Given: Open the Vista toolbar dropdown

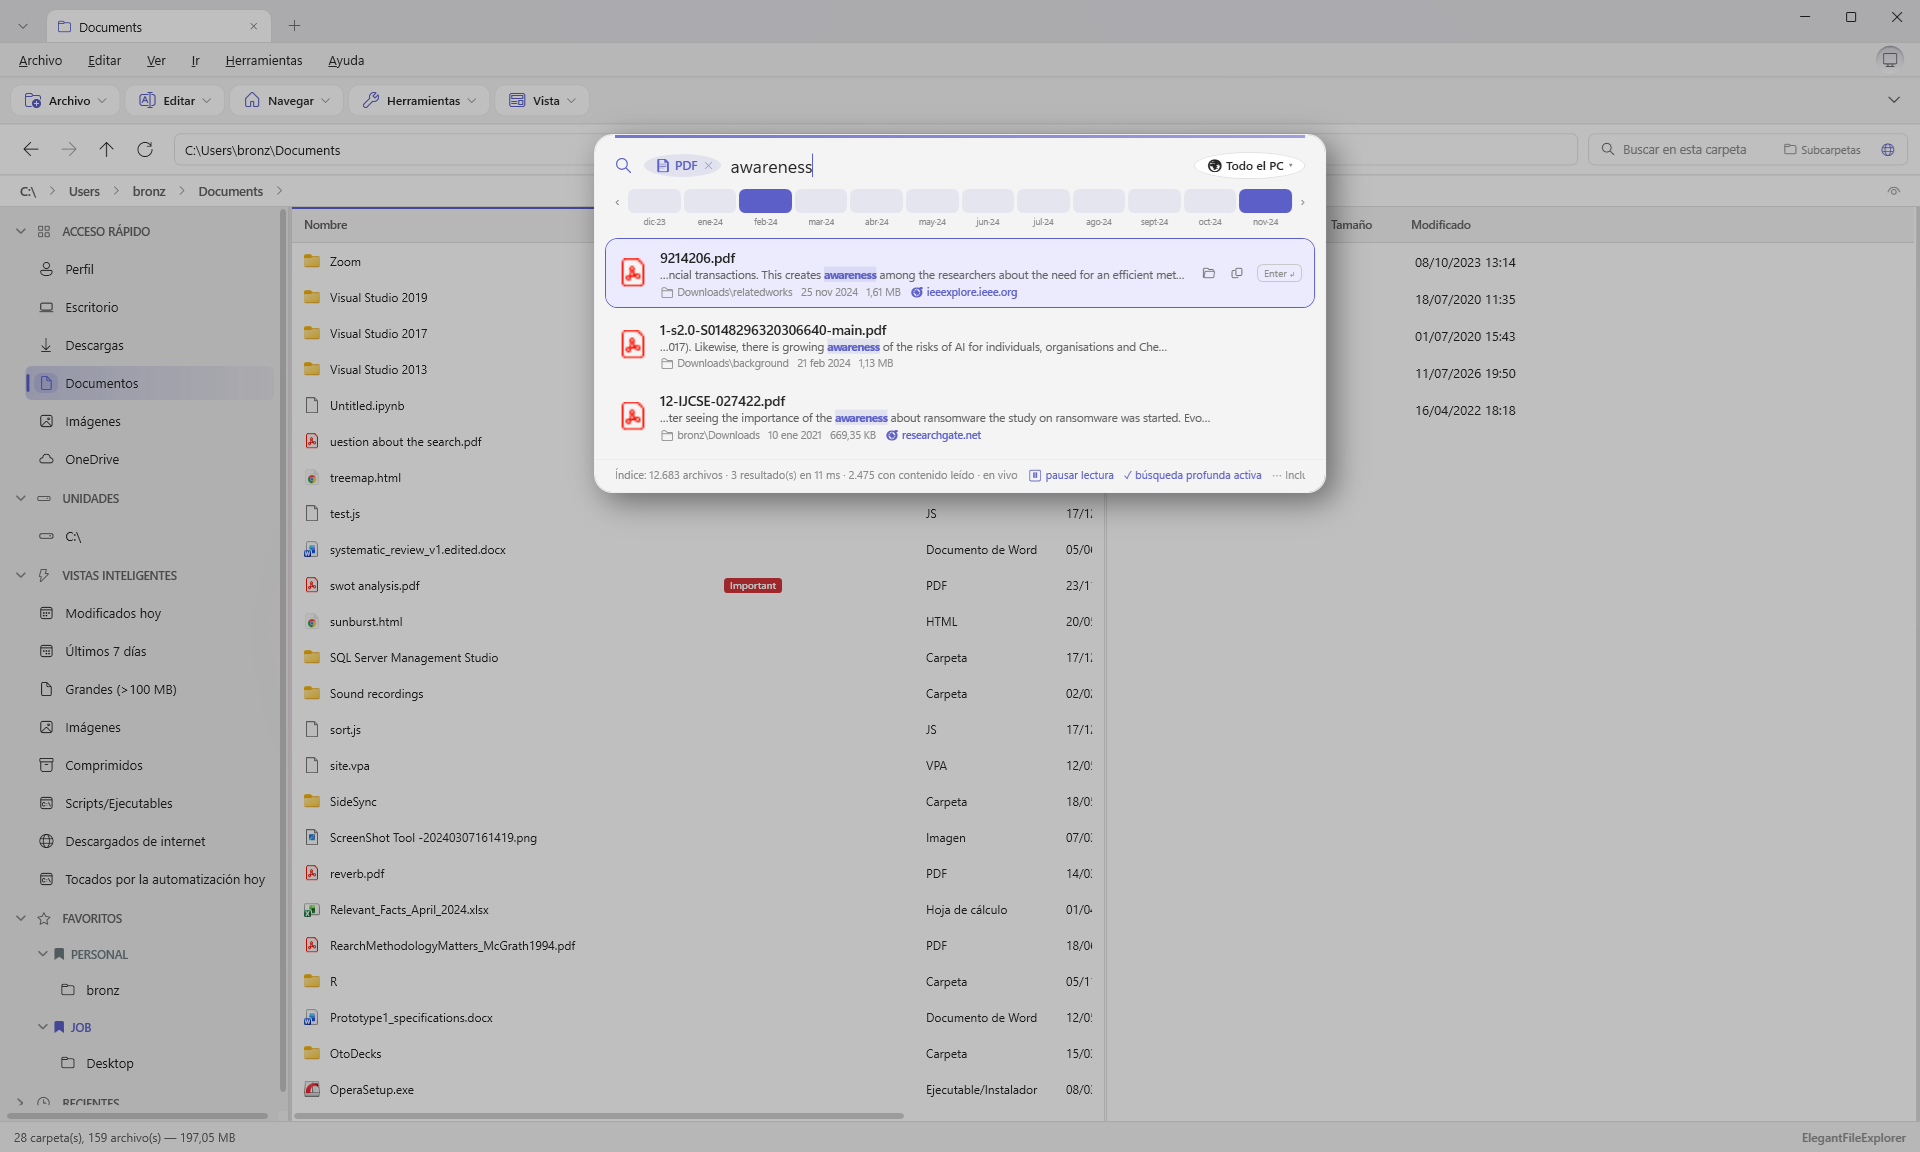Looking at the screenshot, I should coord(543,100).
